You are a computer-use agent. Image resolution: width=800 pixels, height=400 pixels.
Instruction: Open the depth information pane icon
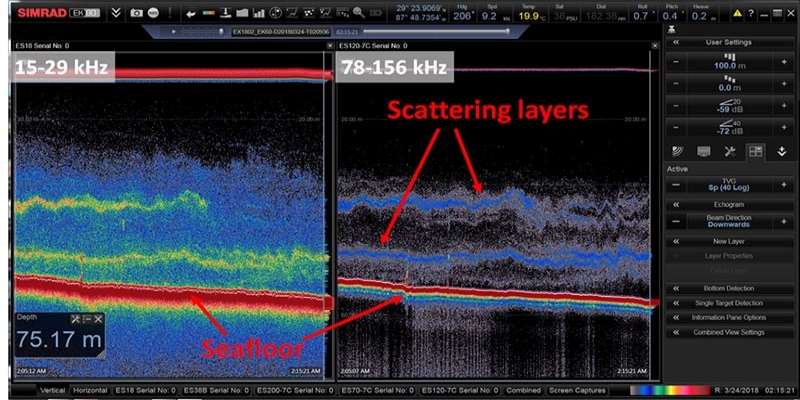(225, 13)
